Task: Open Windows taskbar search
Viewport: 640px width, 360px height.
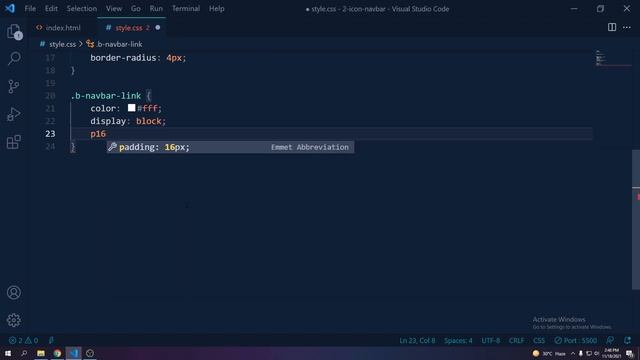Action: click(x=24, y=353)
